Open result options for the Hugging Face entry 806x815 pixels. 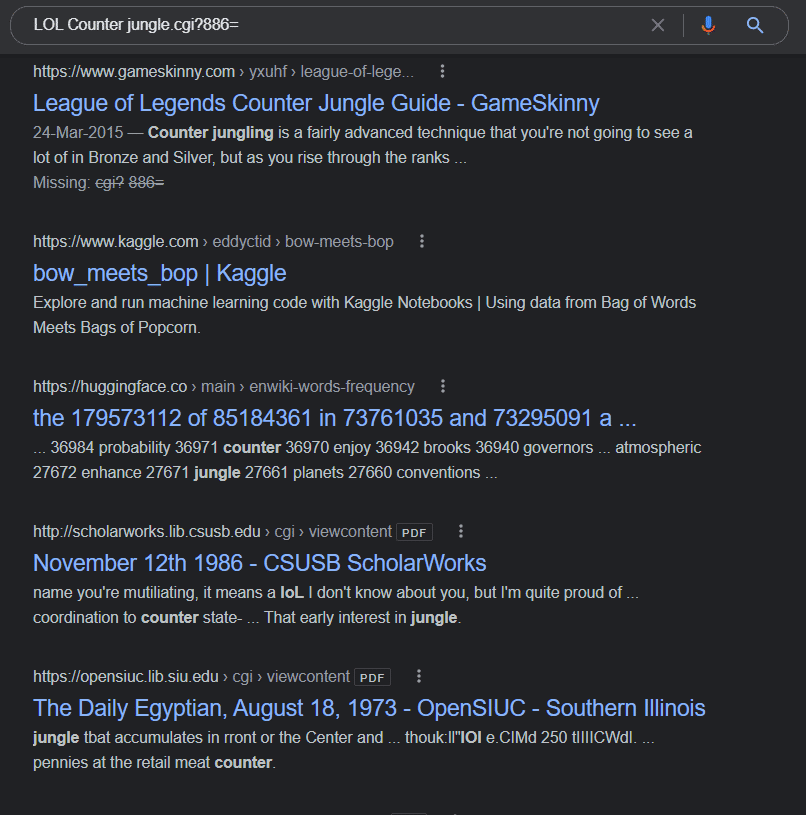click(x=443, y=385)
